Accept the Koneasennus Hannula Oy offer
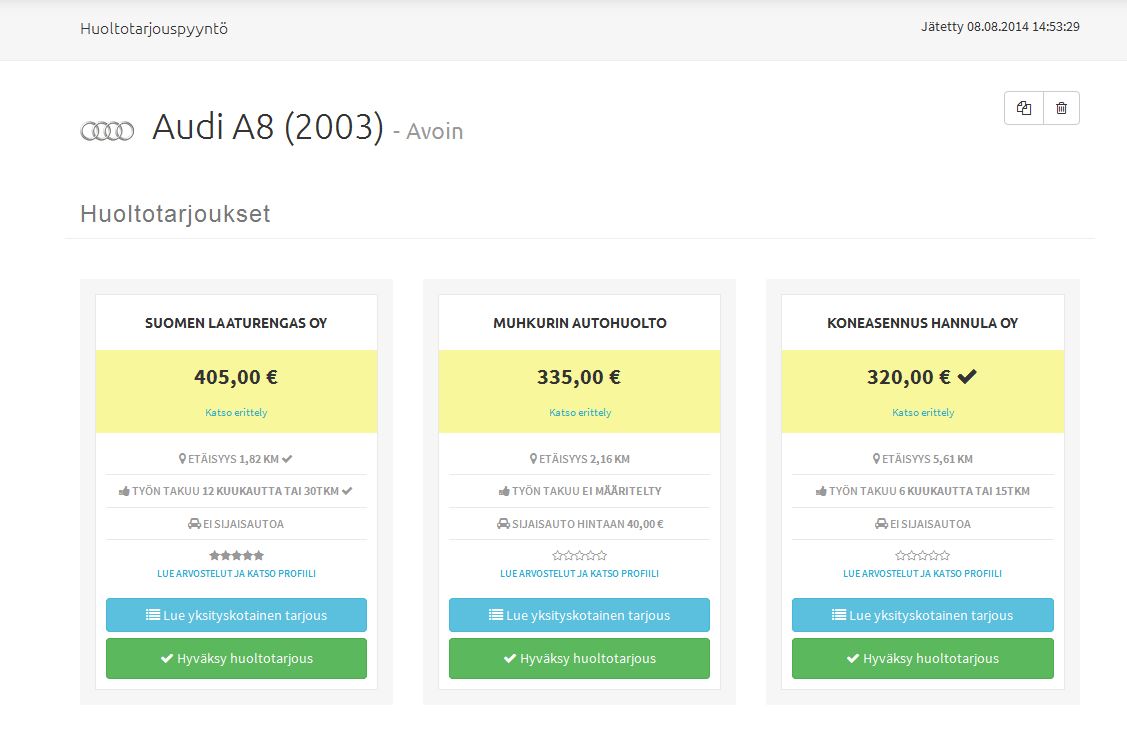 point(922,658)
